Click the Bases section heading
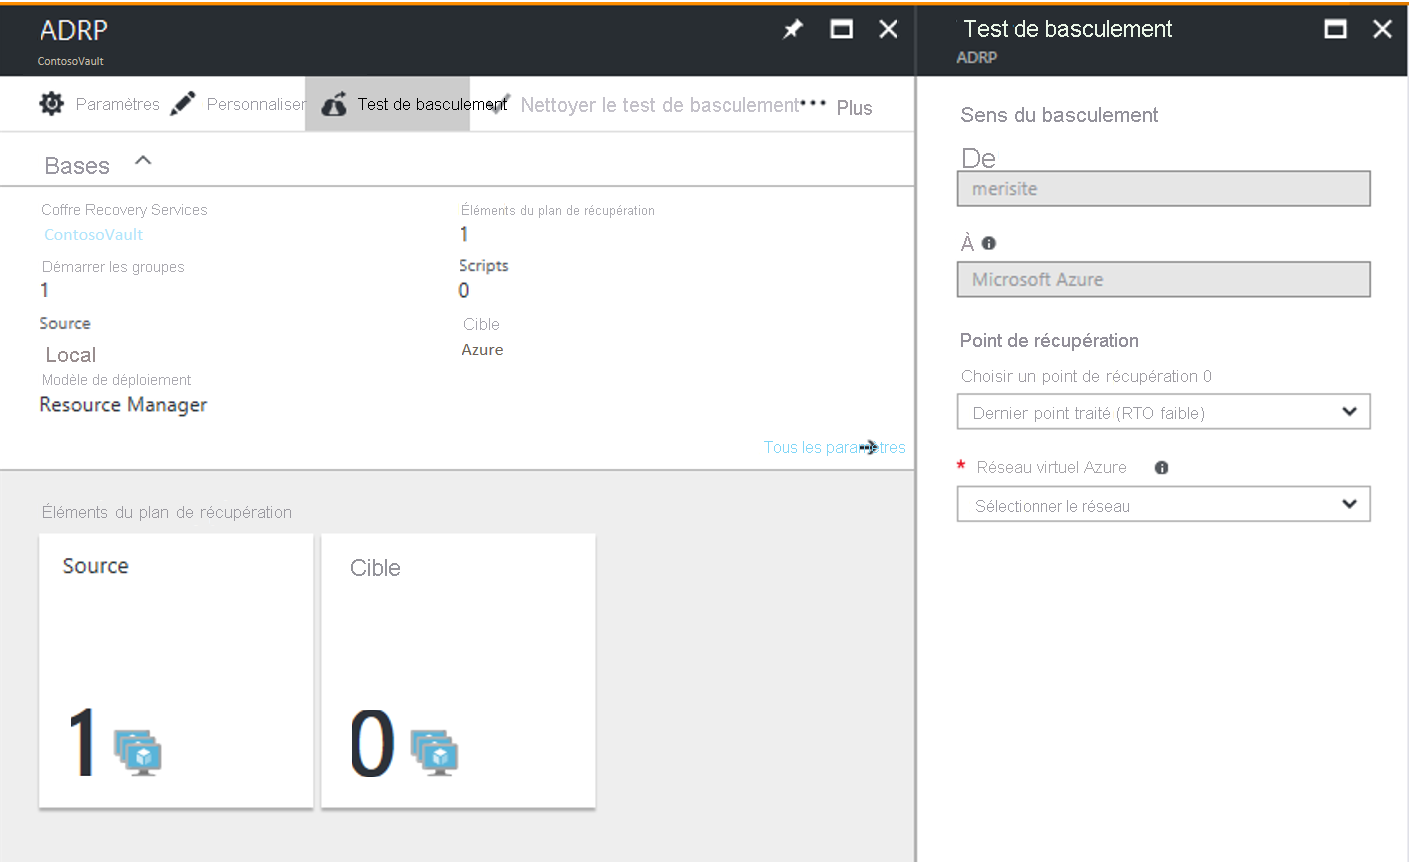Image resolution: width=1412 pixels, height=868 pixels. (x=77, y=166)
